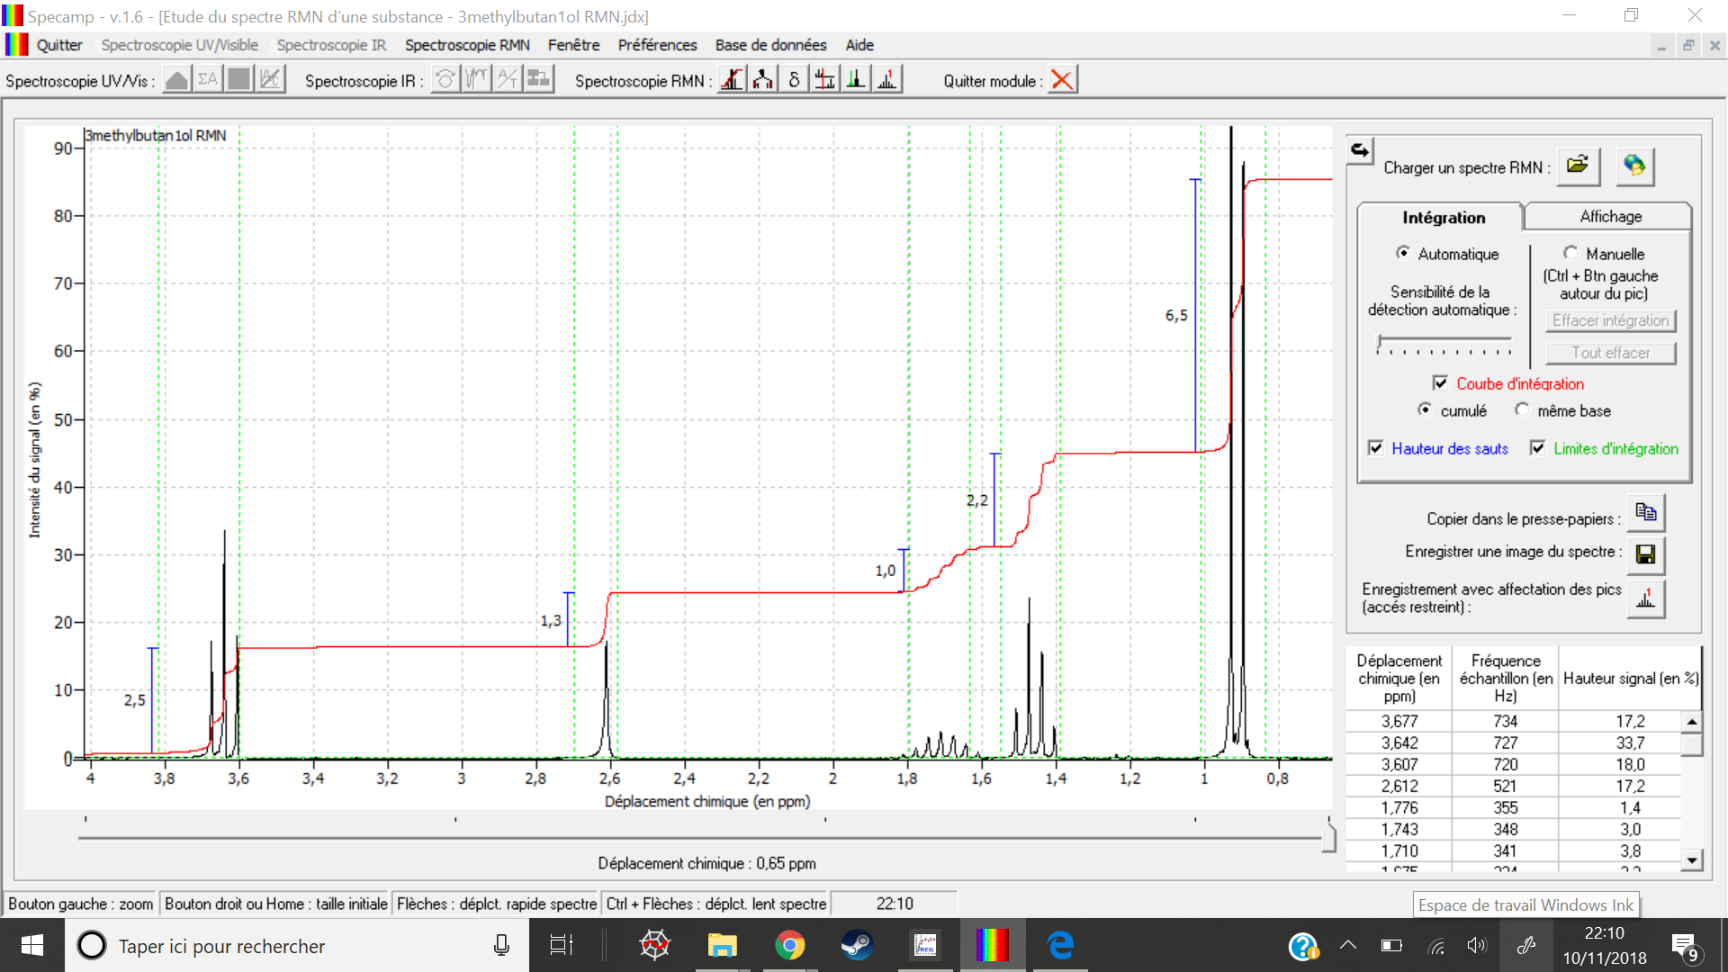Viewport: 1728px width, 972px height.
Task: Click the Tout effacer button
Action: click(x=1610, y=352)
